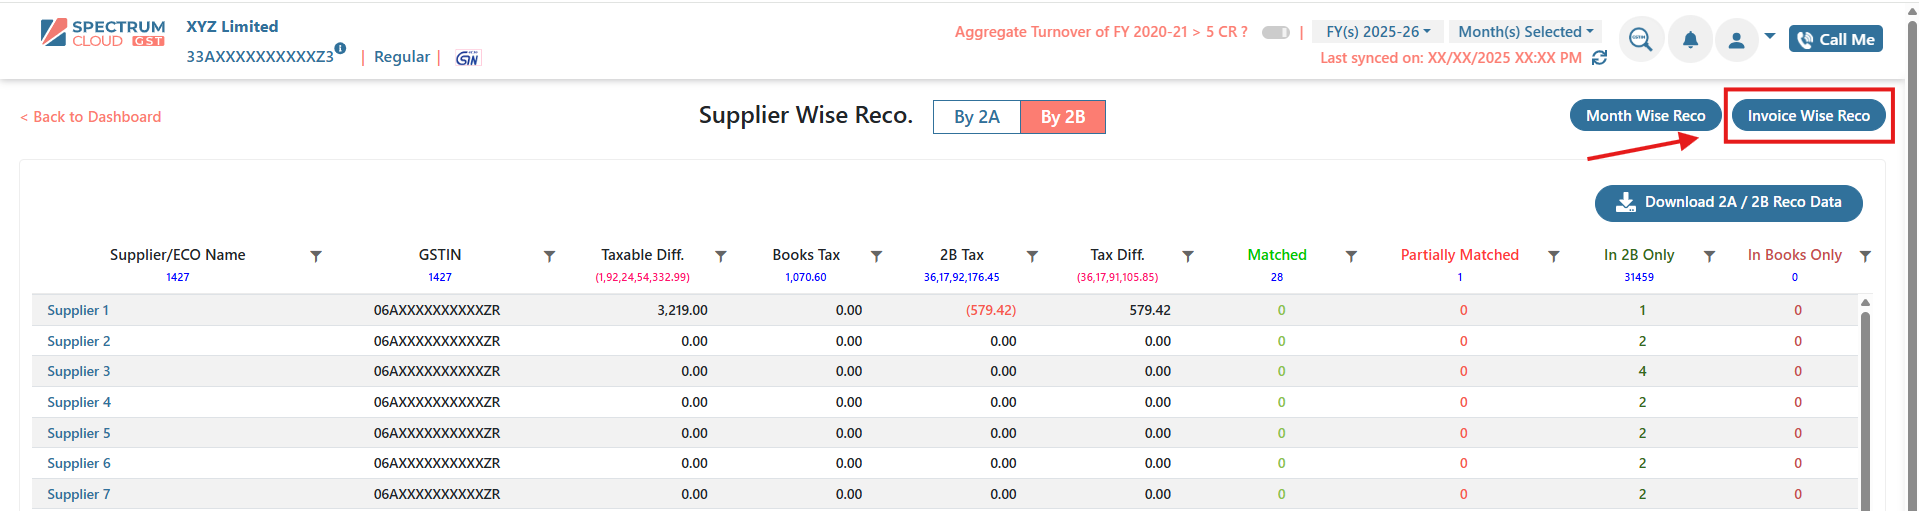Go Back to Dashboard link

91,117
